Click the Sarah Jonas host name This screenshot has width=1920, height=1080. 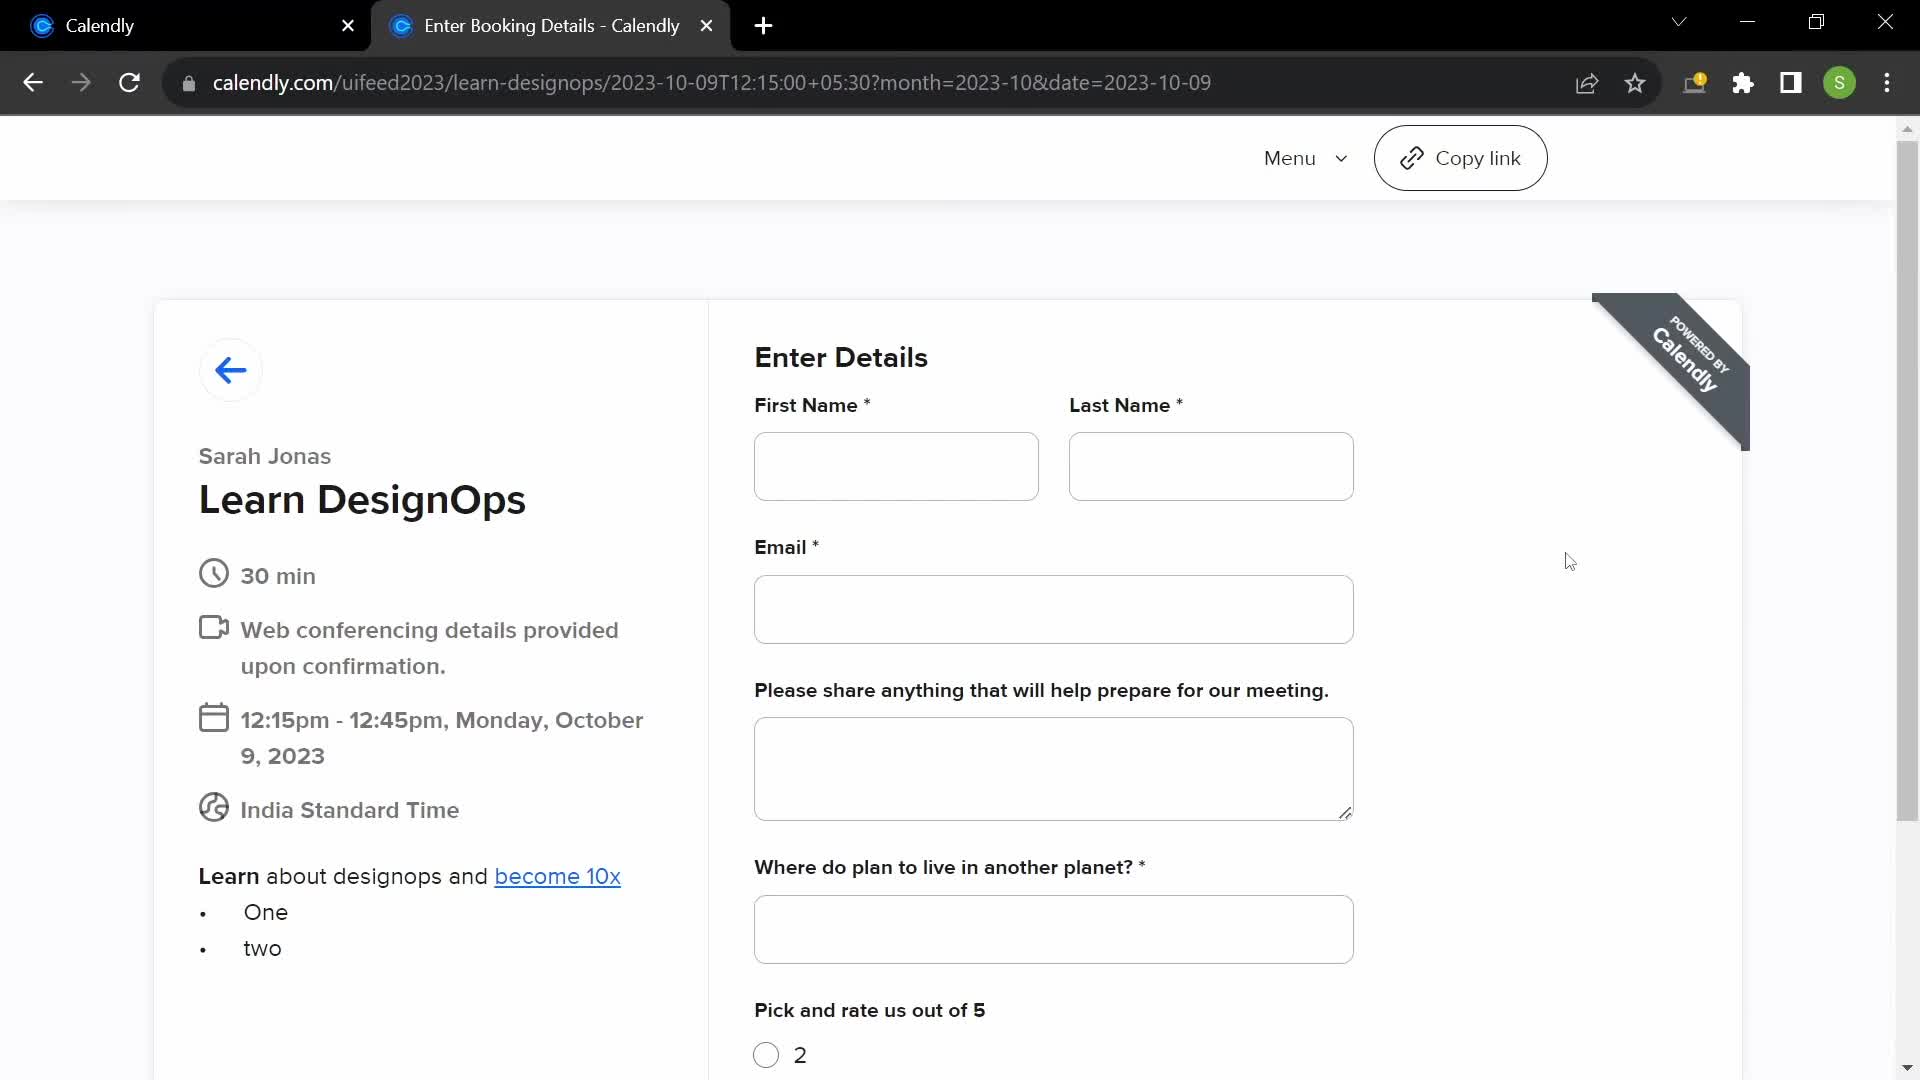click(x=265, y=457)
